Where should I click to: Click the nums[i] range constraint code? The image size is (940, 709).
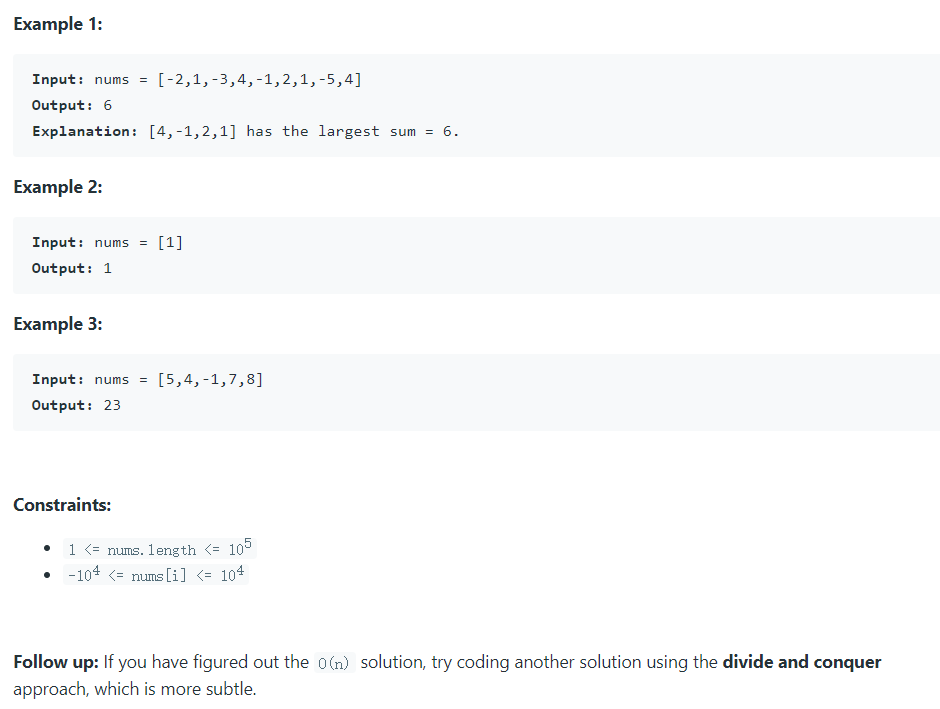pos(156,575)
